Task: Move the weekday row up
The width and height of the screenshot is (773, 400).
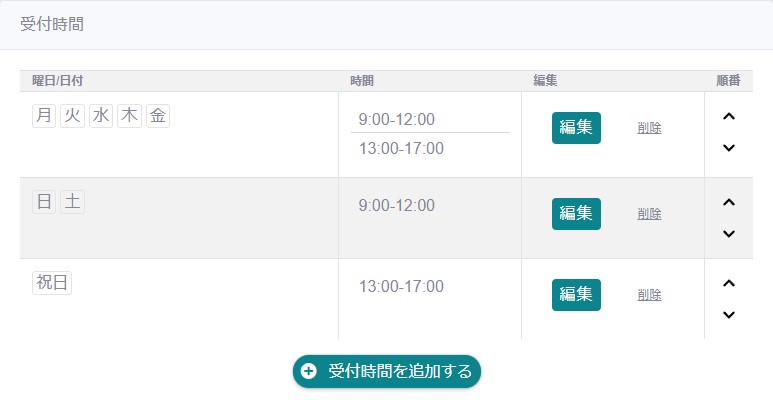Action: [x=729, y=116]
